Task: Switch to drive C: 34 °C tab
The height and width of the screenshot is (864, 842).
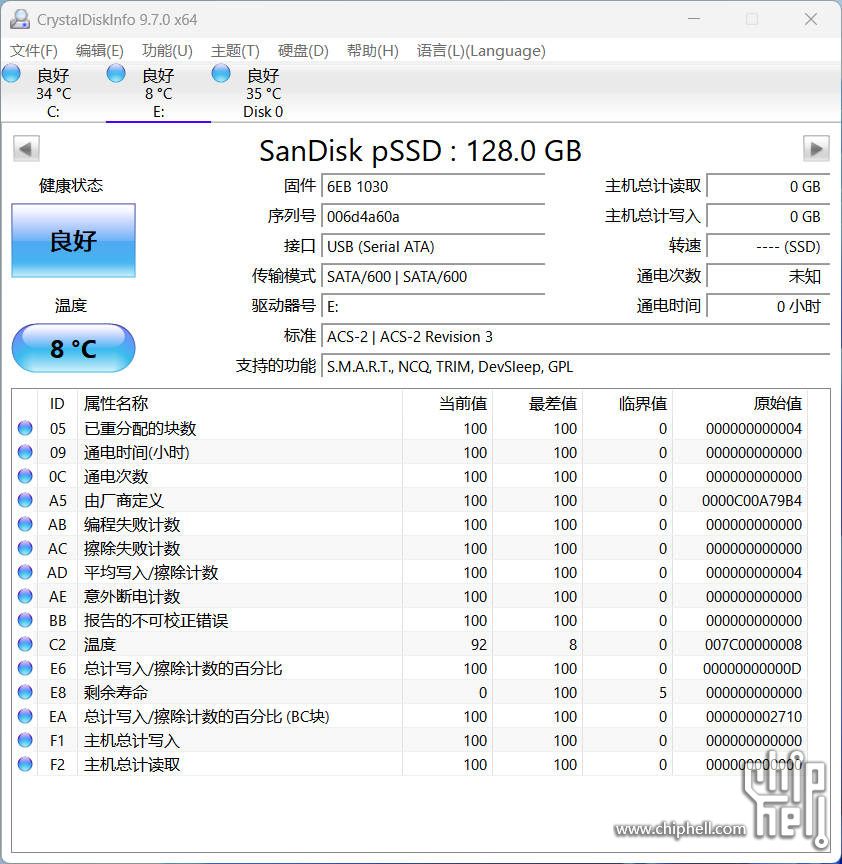Action: click(x=53, y=93)
